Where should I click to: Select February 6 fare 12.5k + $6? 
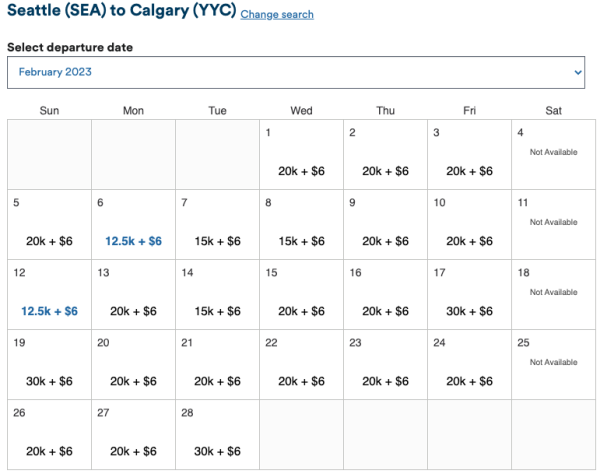tap(133, 241)
